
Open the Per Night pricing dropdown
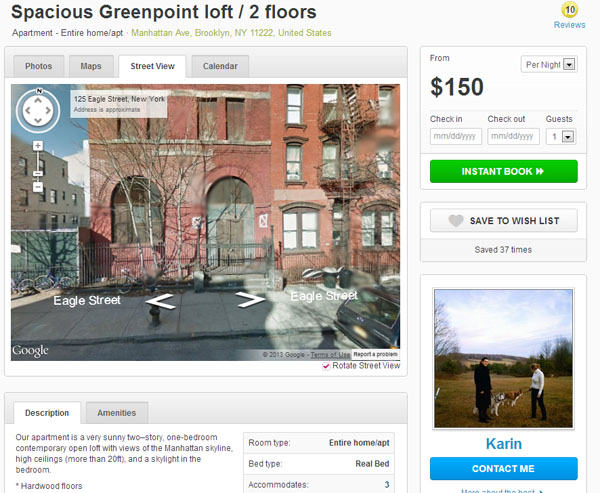pyautogui.click(x=549, y=64)
